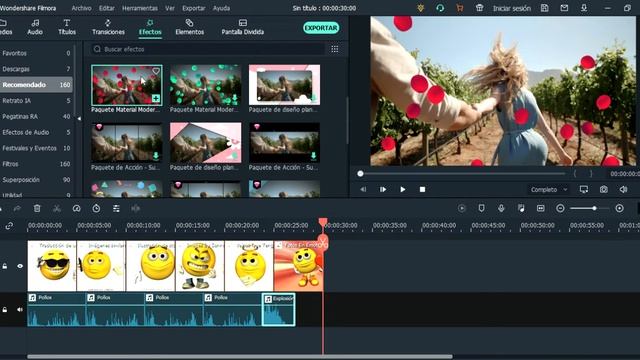The height and width of the screenshot is (360, 640).
Task: Step back one frame in preview
Action: (363, 189)
